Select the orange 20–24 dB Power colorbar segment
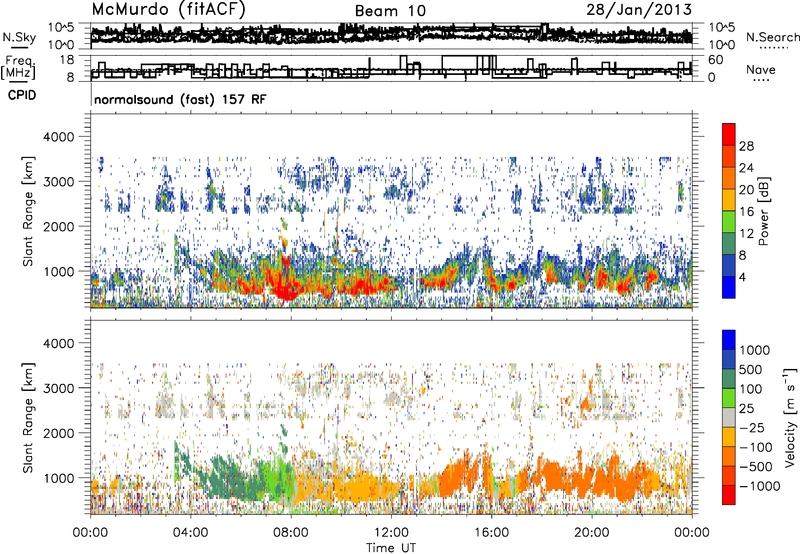This screenshot has height=554, width=800. coord(729,178)
